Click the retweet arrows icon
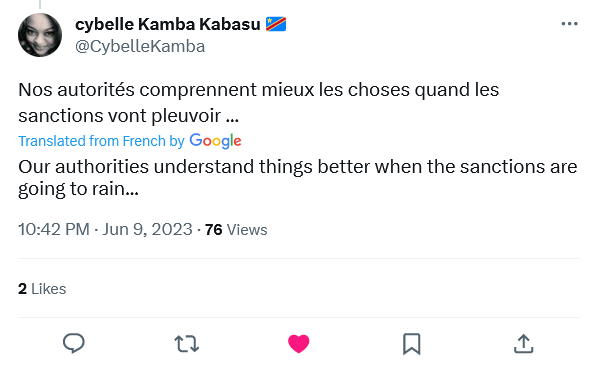 coord(186,343)
